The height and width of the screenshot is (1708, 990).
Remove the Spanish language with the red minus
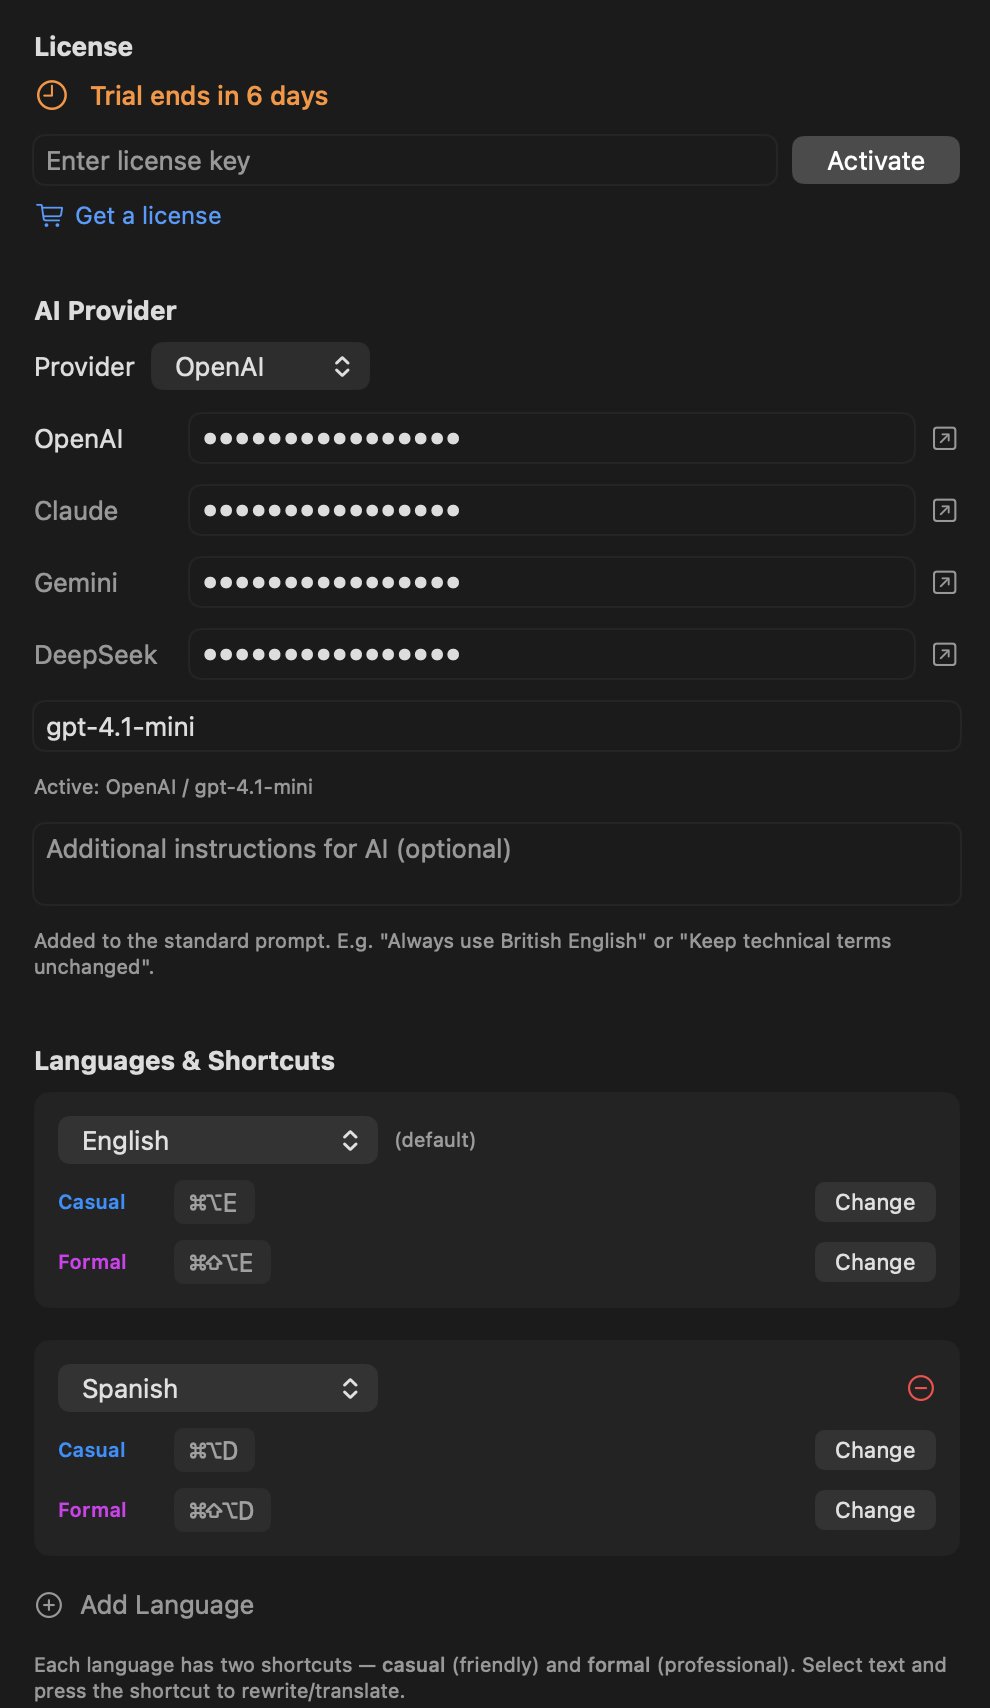click(x=920, y=1388)
